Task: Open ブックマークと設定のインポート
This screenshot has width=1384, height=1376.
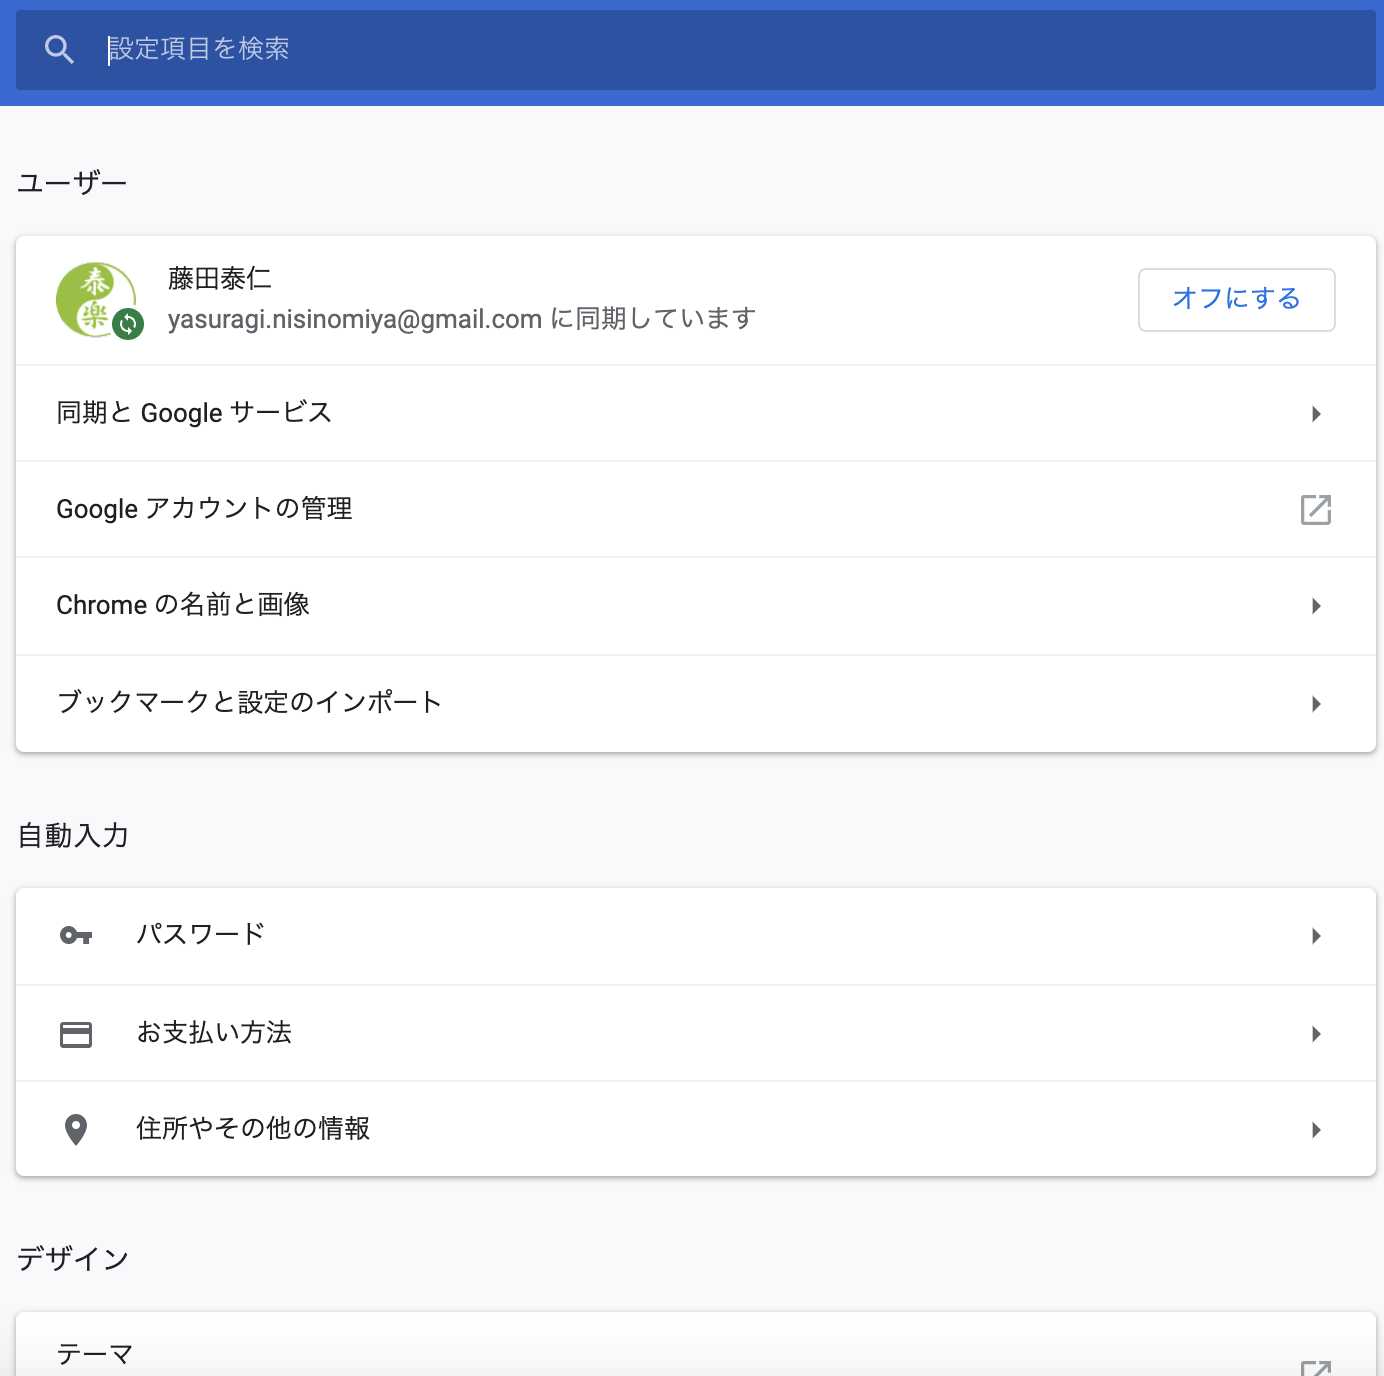Action: [696, 703]
